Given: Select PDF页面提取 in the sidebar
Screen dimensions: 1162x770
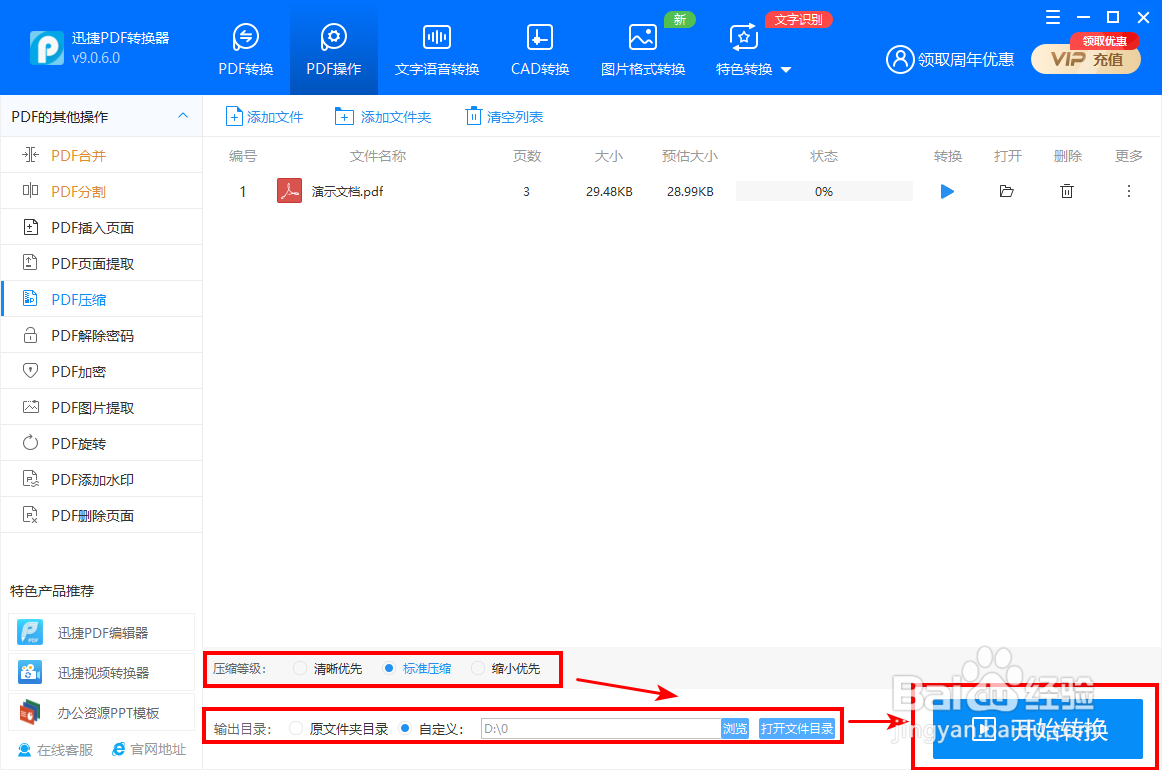Looking at the screenshot, I should pyautogui.click(x=102, y=263).
